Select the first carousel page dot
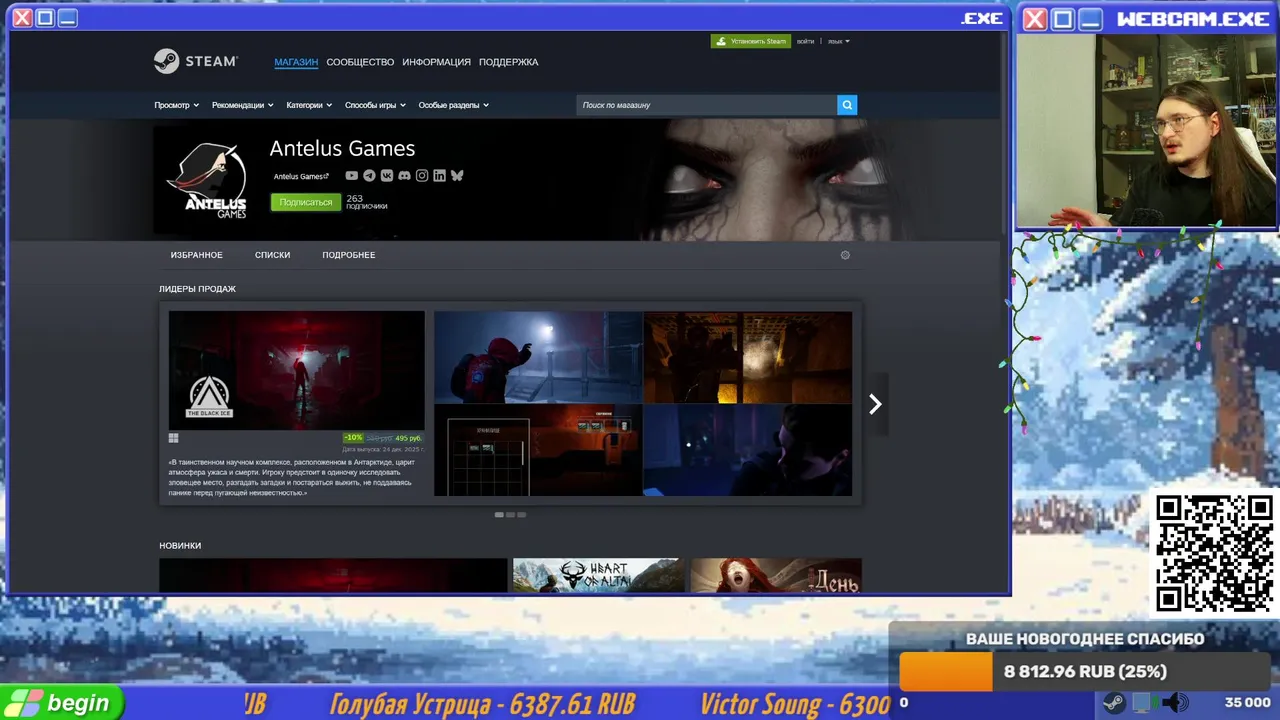Screen dimensions: 1280x720 (499, 515)
